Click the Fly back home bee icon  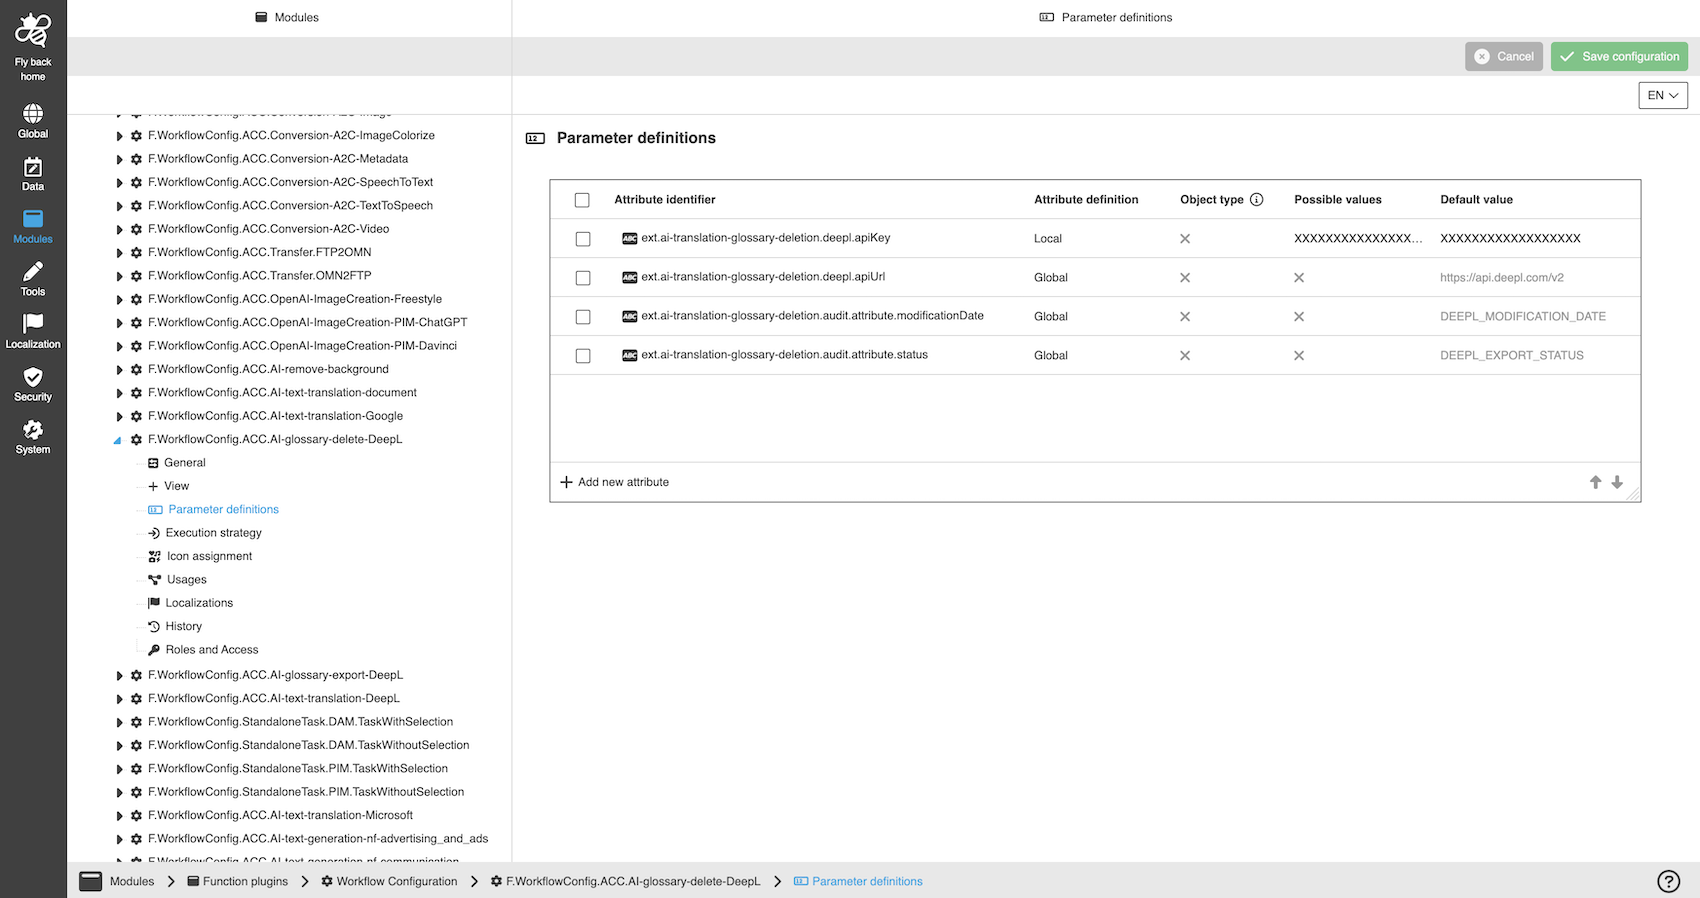point(33,32)
